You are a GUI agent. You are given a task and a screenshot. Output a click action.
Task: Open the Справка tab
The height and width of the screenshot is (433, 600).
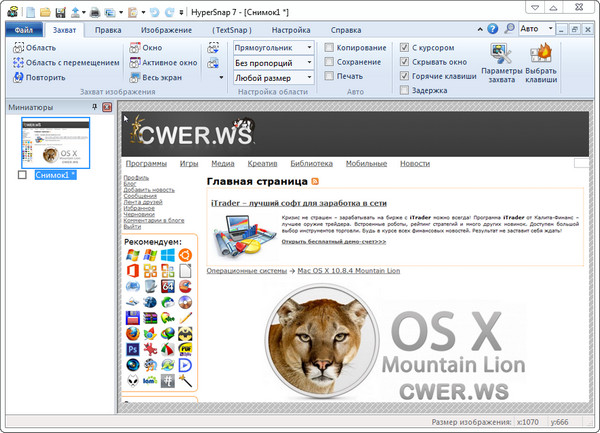(346, 30)
